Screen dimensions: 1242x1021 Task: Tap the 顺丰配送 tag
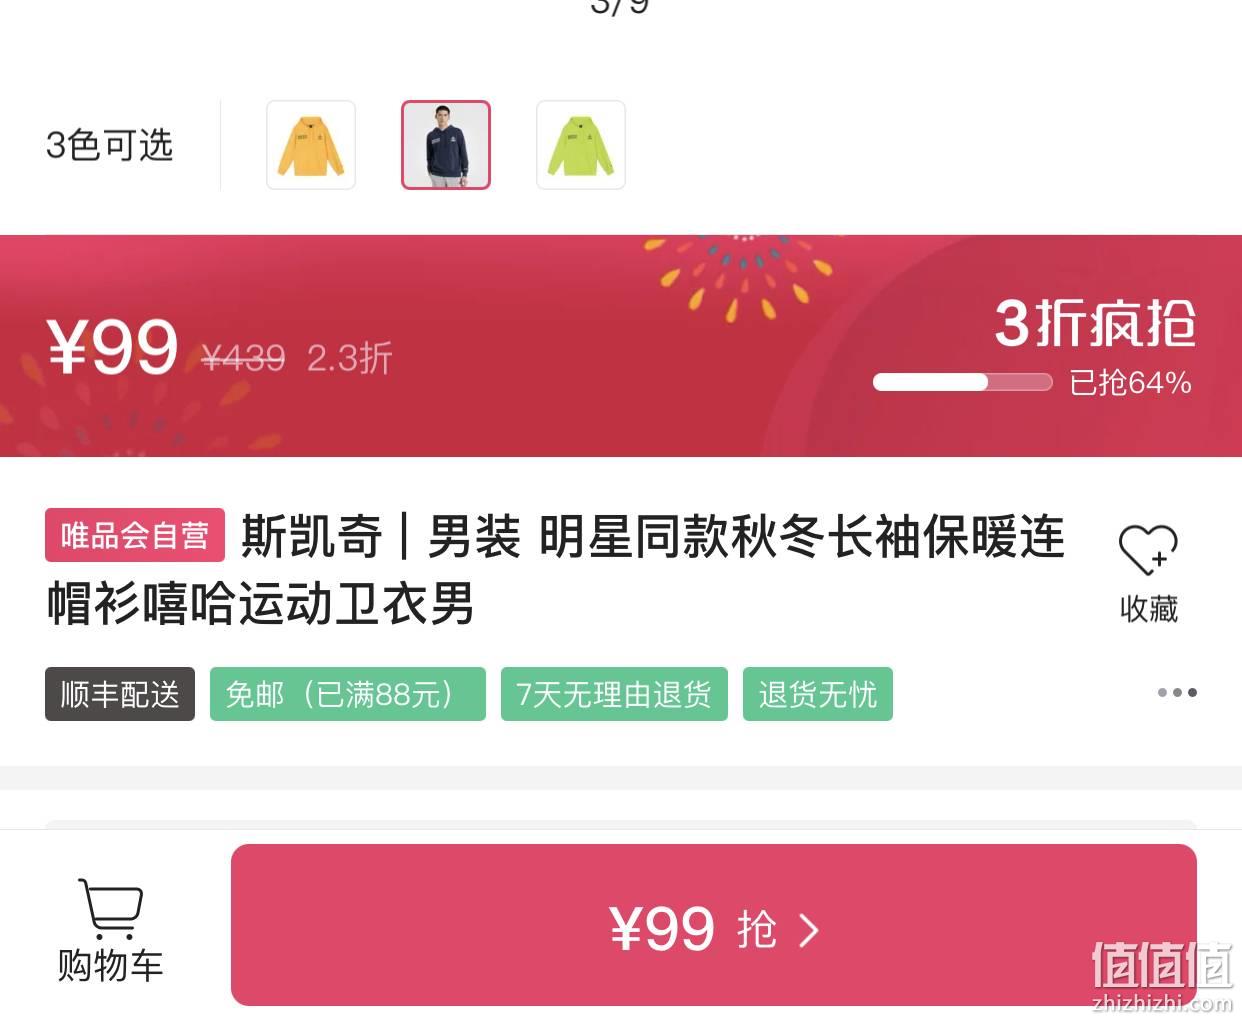click(120, 694)
